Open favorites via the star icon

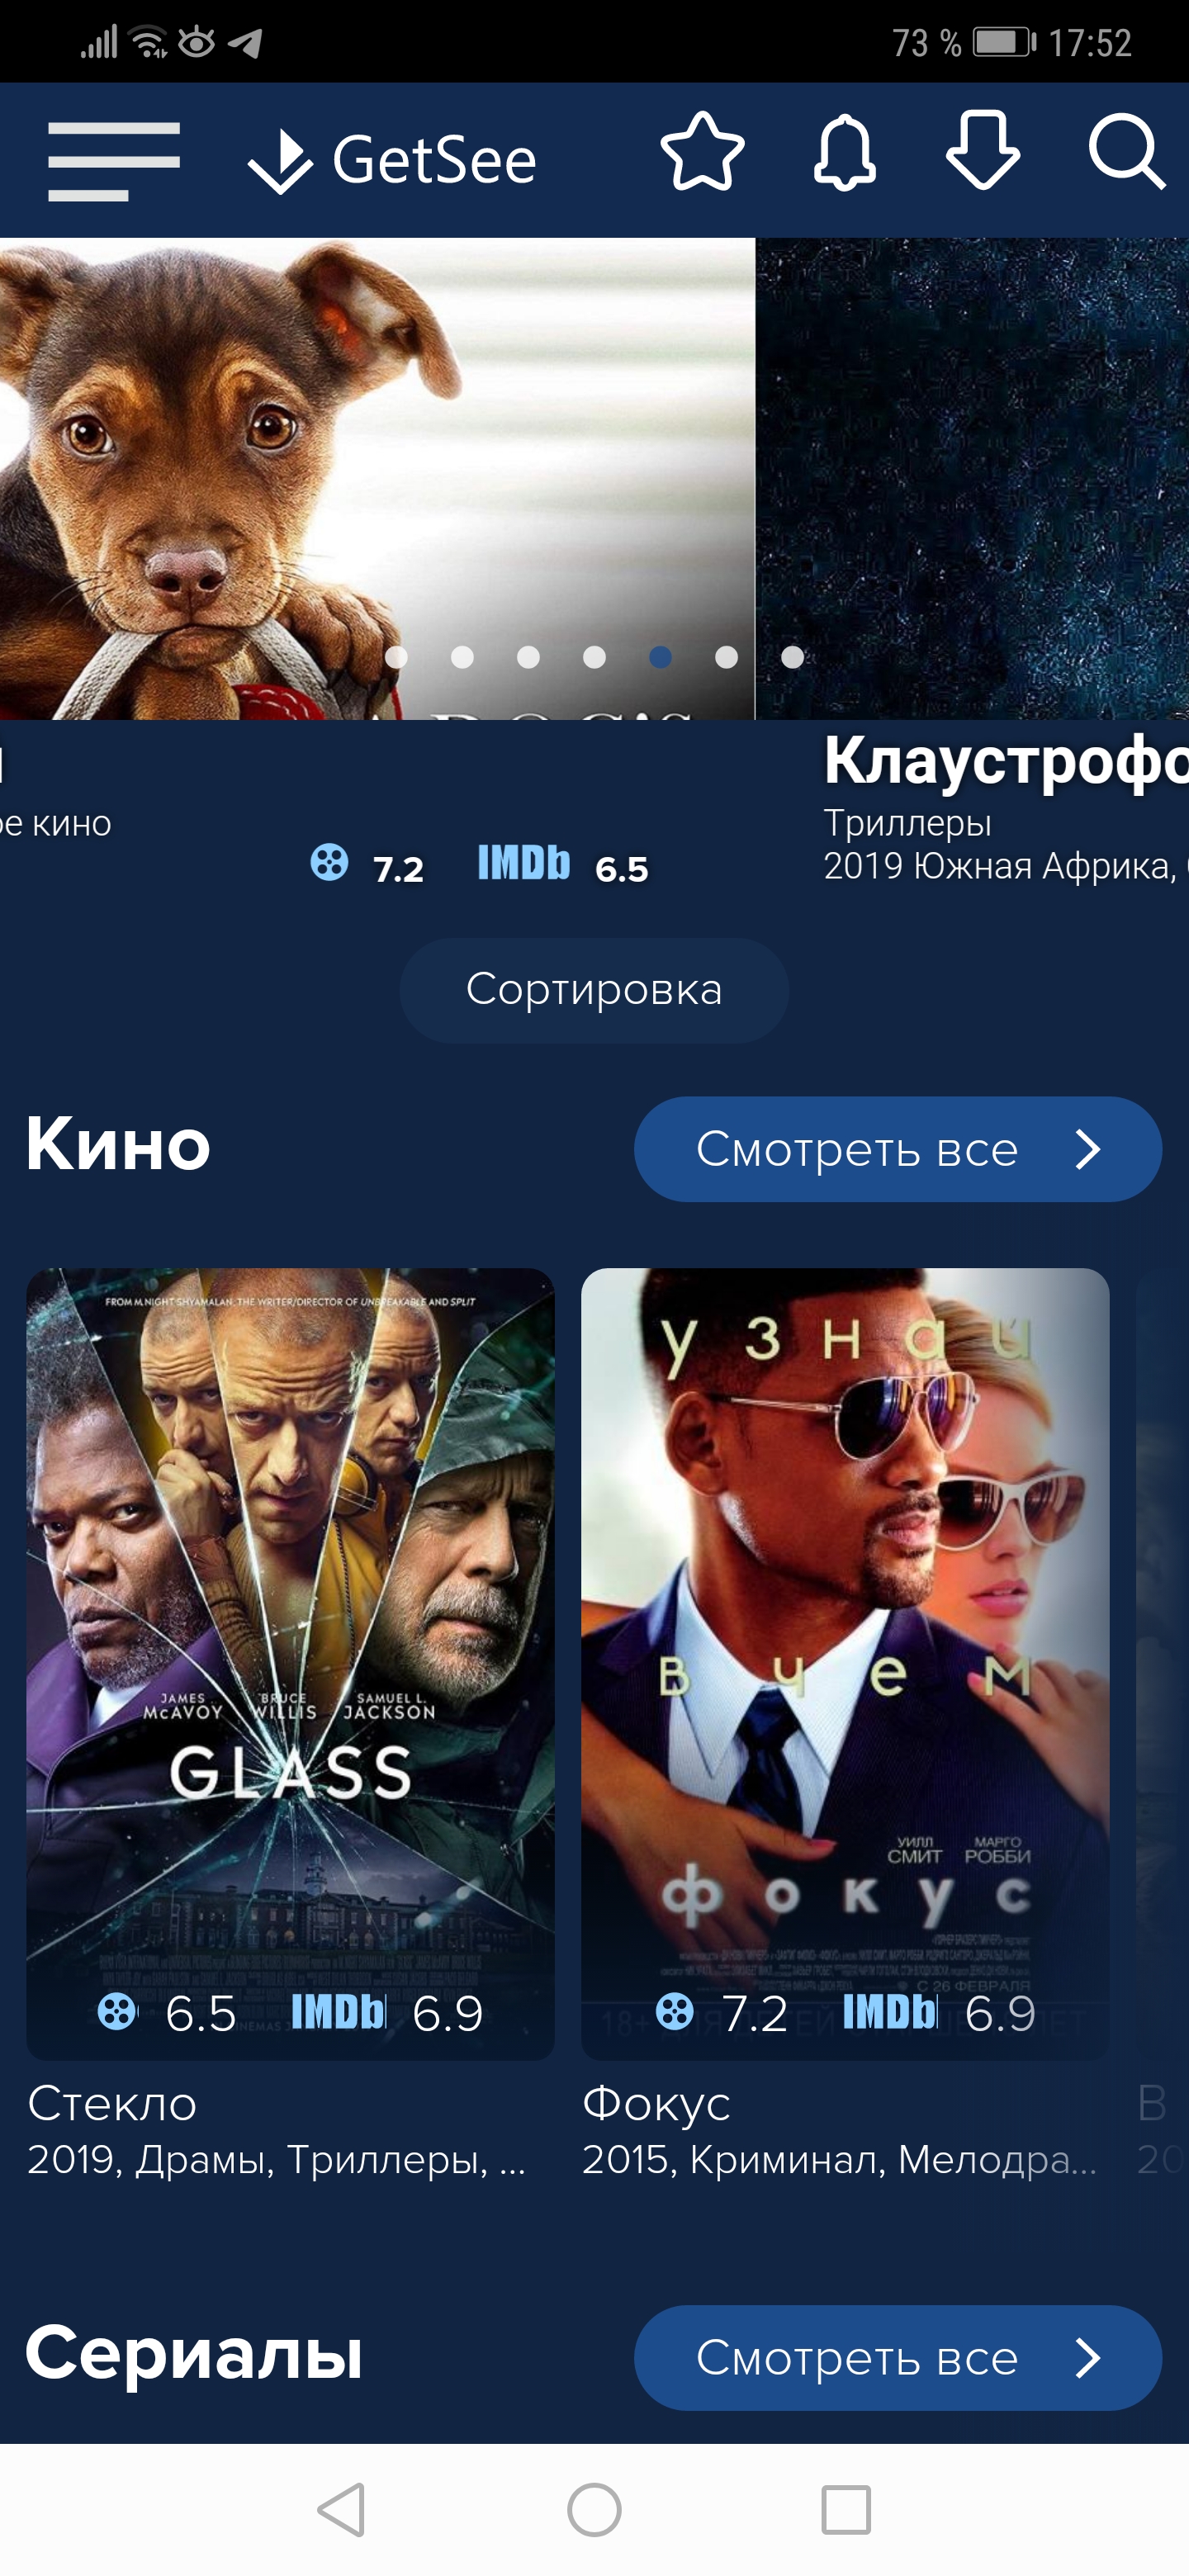pos(702,152)
